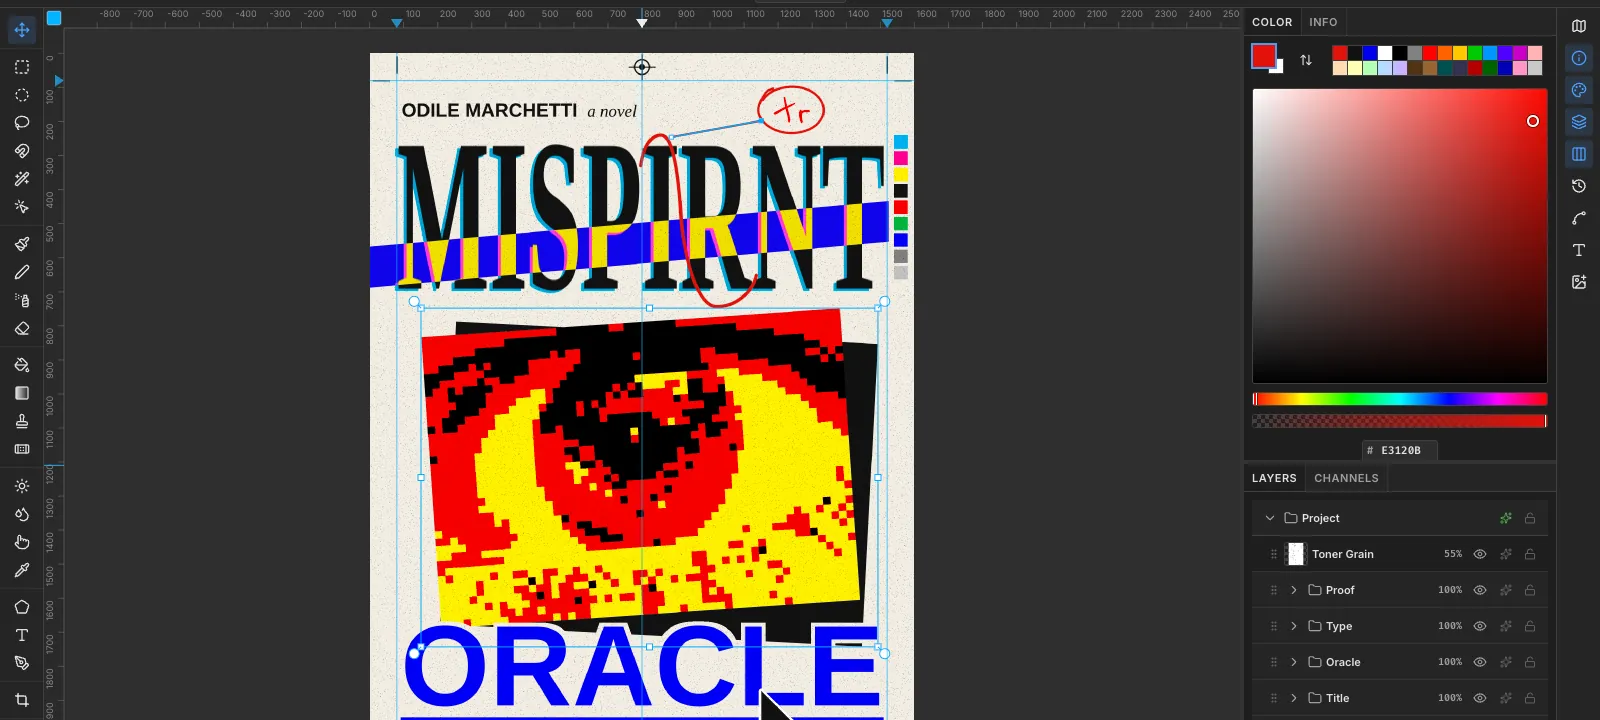
Task: Click the hex color input field
Action: [x=1400, y=450]
